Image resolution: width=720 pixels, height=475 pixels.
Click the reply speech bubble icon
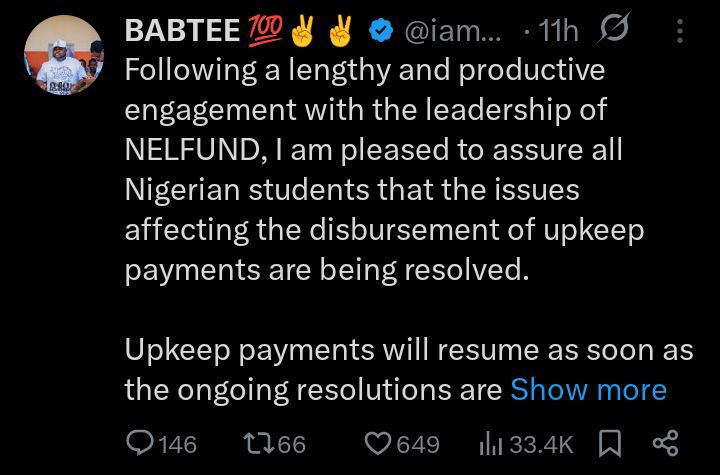[x=140, y=443]
